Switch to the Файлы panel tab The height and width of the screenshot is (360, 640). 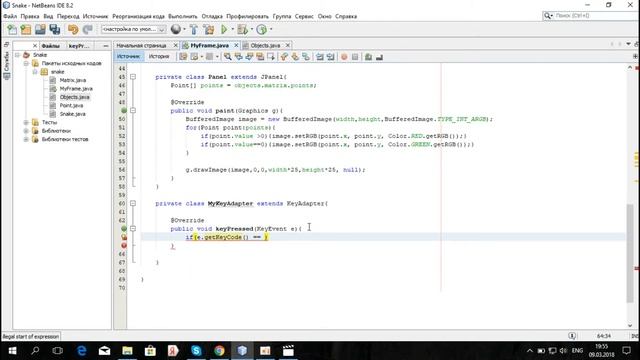(51, 46)
